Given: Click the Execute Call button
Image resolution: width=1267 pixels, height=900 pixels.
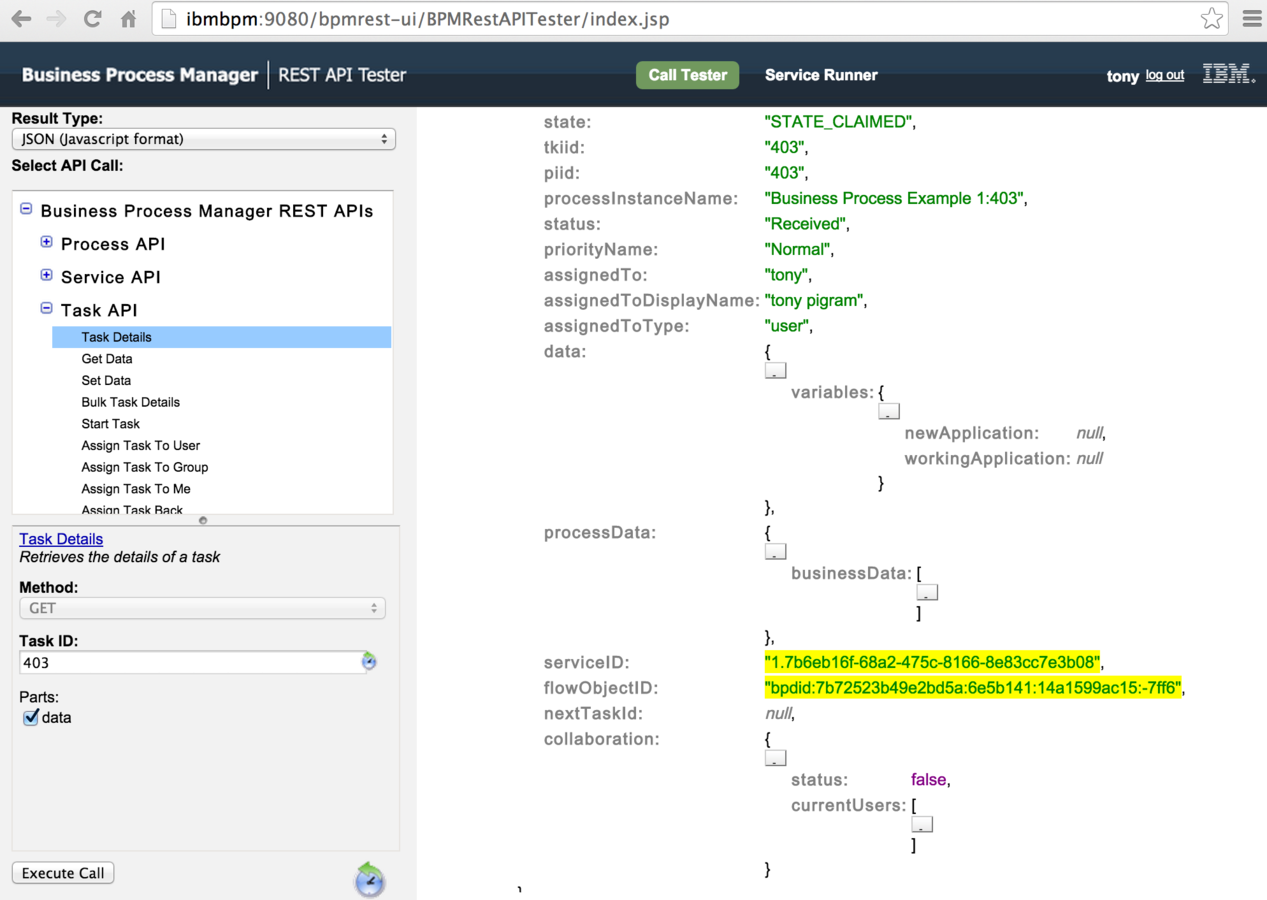Looking at the screenshot, I should click(63, 873).
